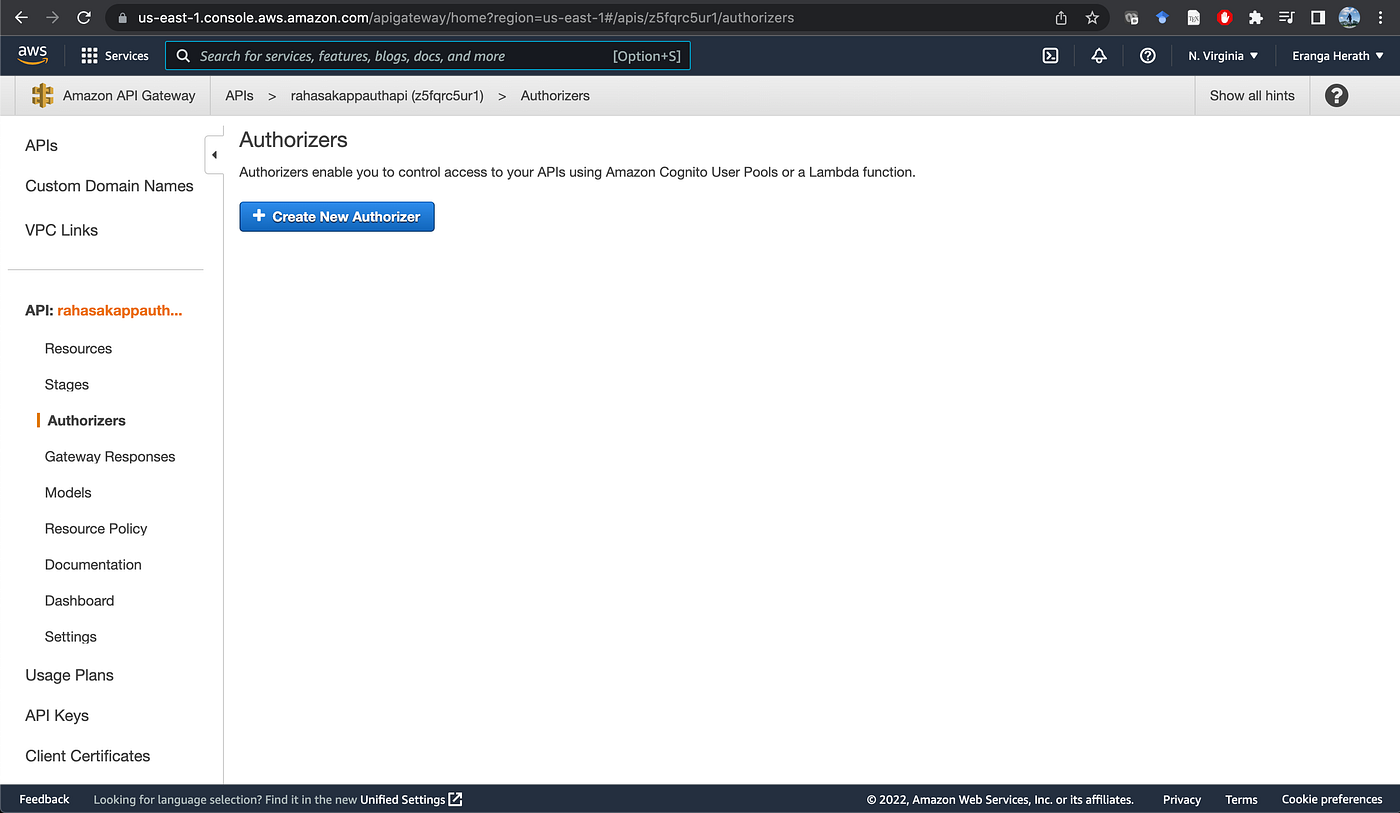Bookmark this page with the star
This screenshot has height=813, width=1400.
(x=1092, y=18)
